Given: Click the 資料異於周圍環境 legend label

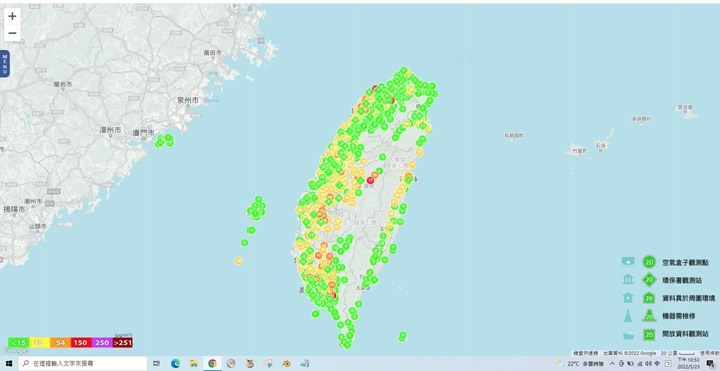Looking at the screenshot, I should [688, 298].
